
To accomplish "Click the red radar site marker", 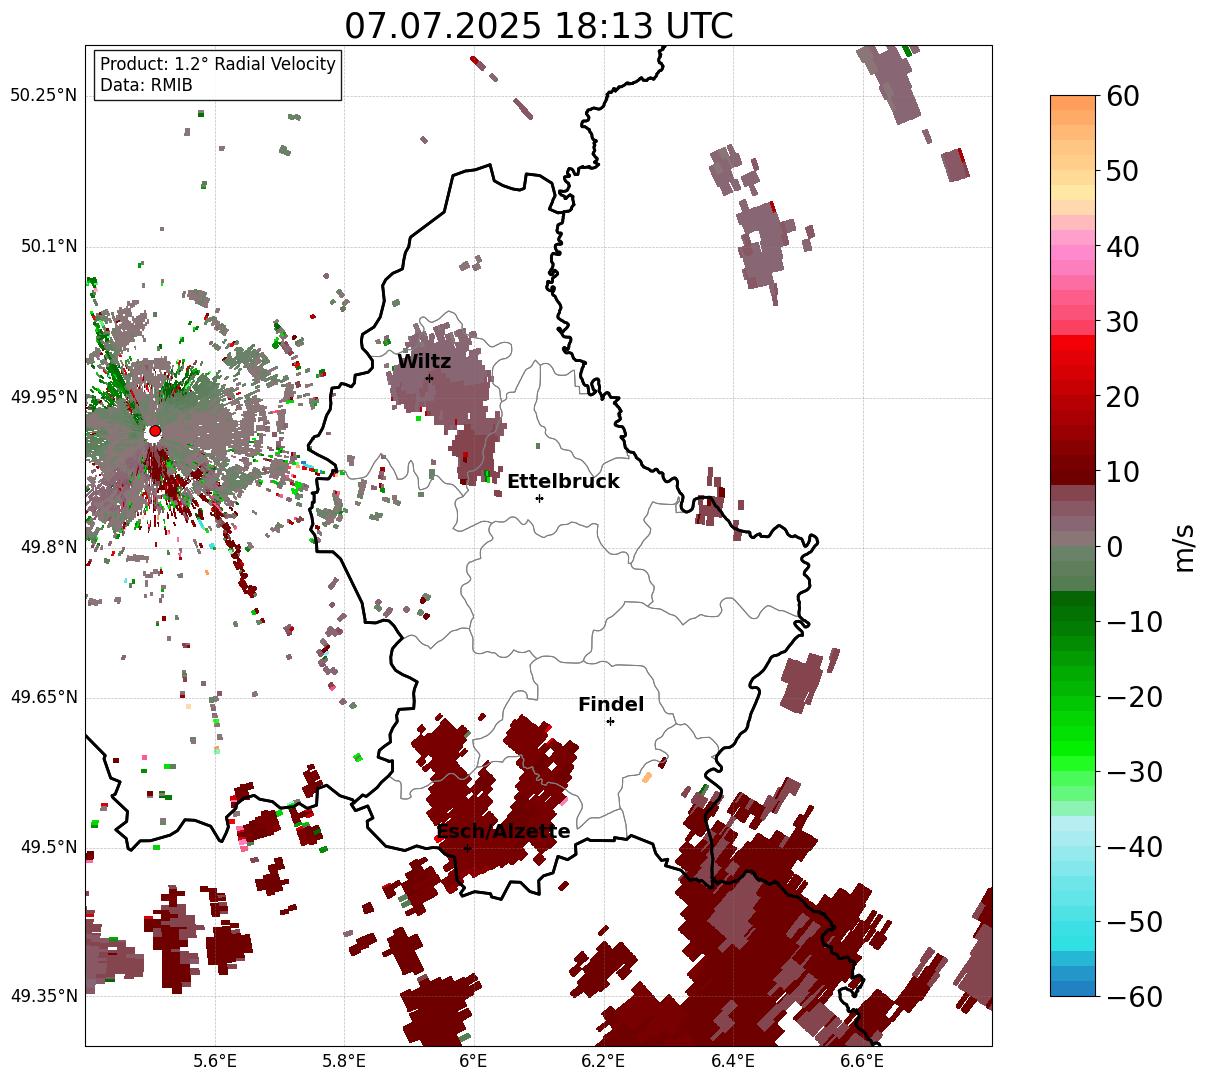I will 154,431.
